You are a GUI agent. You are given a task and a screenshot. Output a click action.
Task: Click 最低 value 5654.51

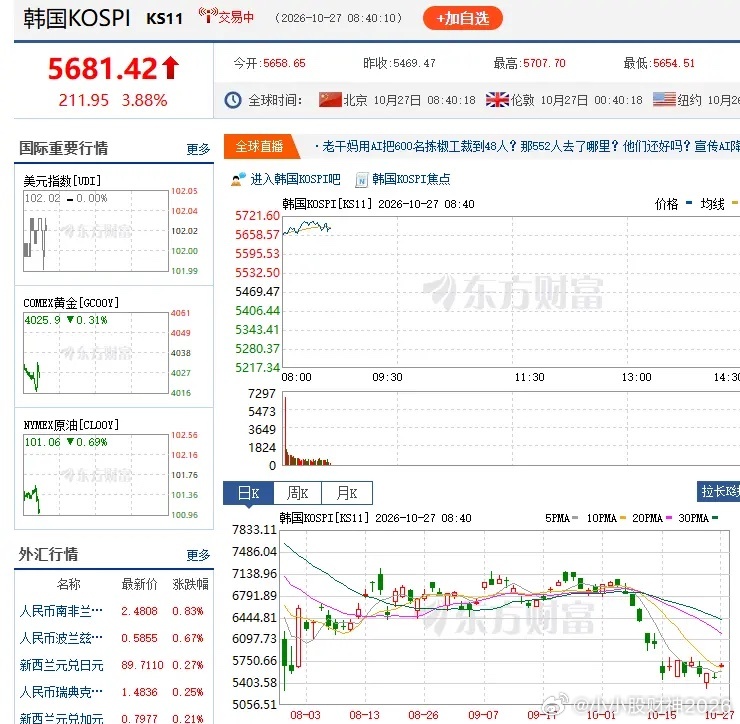tap(674, 63)
